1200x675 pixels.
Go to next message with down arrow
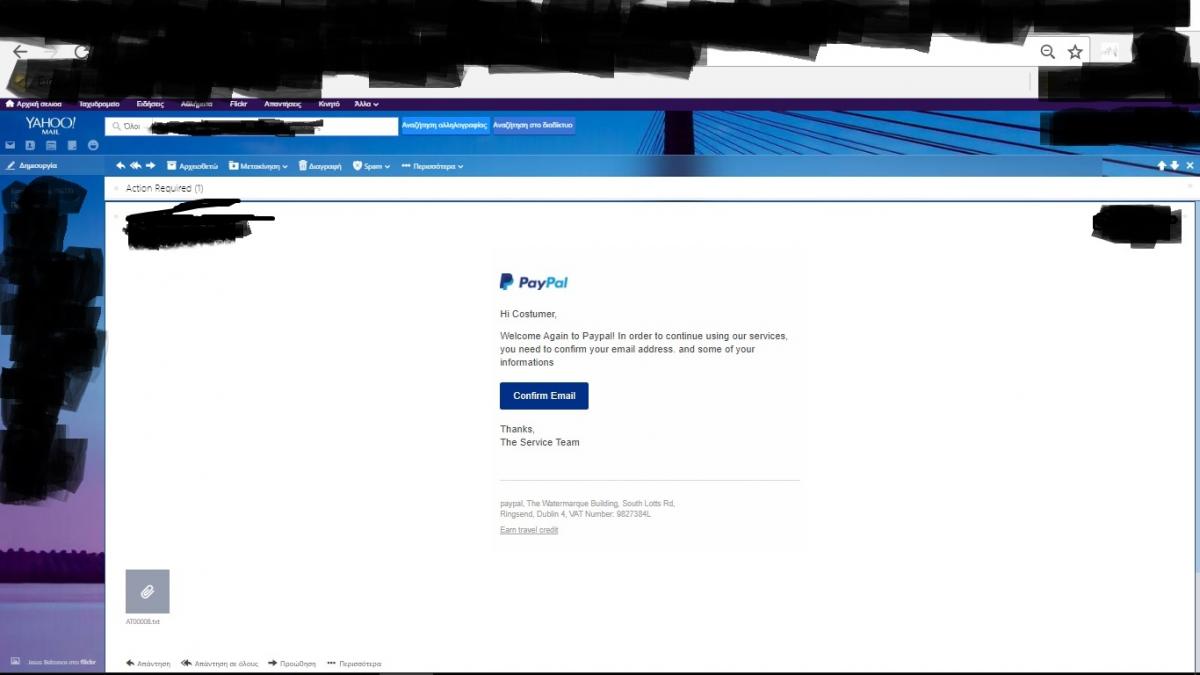point(1175,166)
